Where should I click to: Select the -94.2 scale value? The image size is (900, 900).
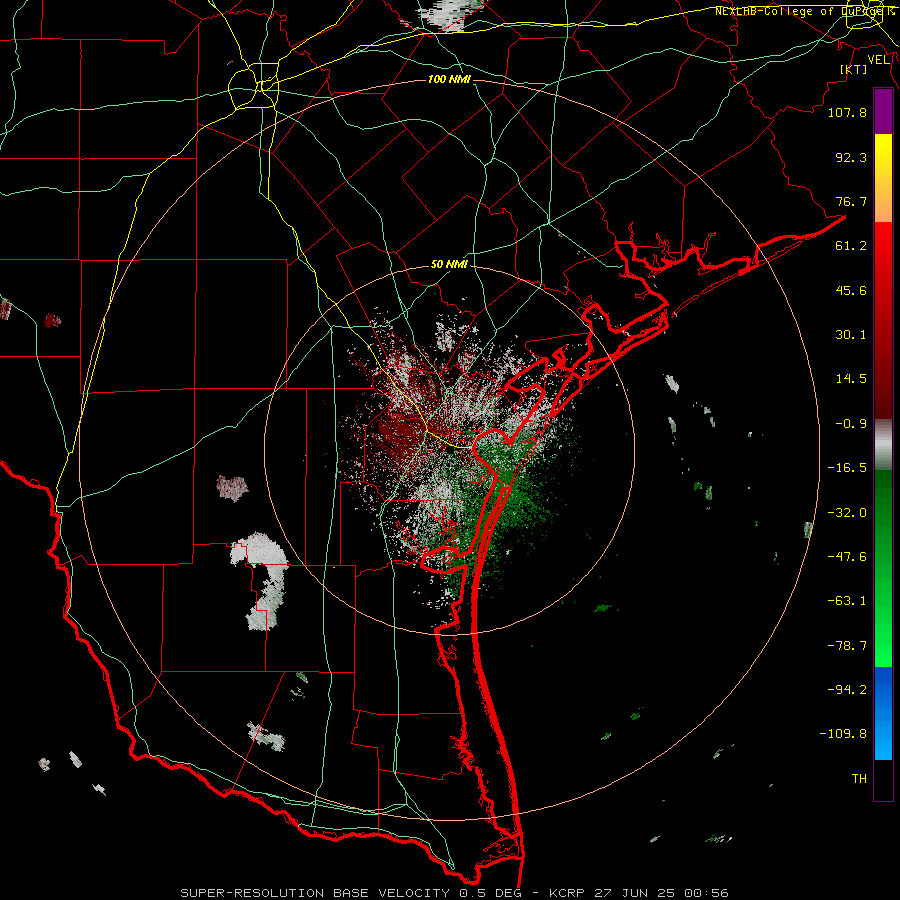[847, 689]
